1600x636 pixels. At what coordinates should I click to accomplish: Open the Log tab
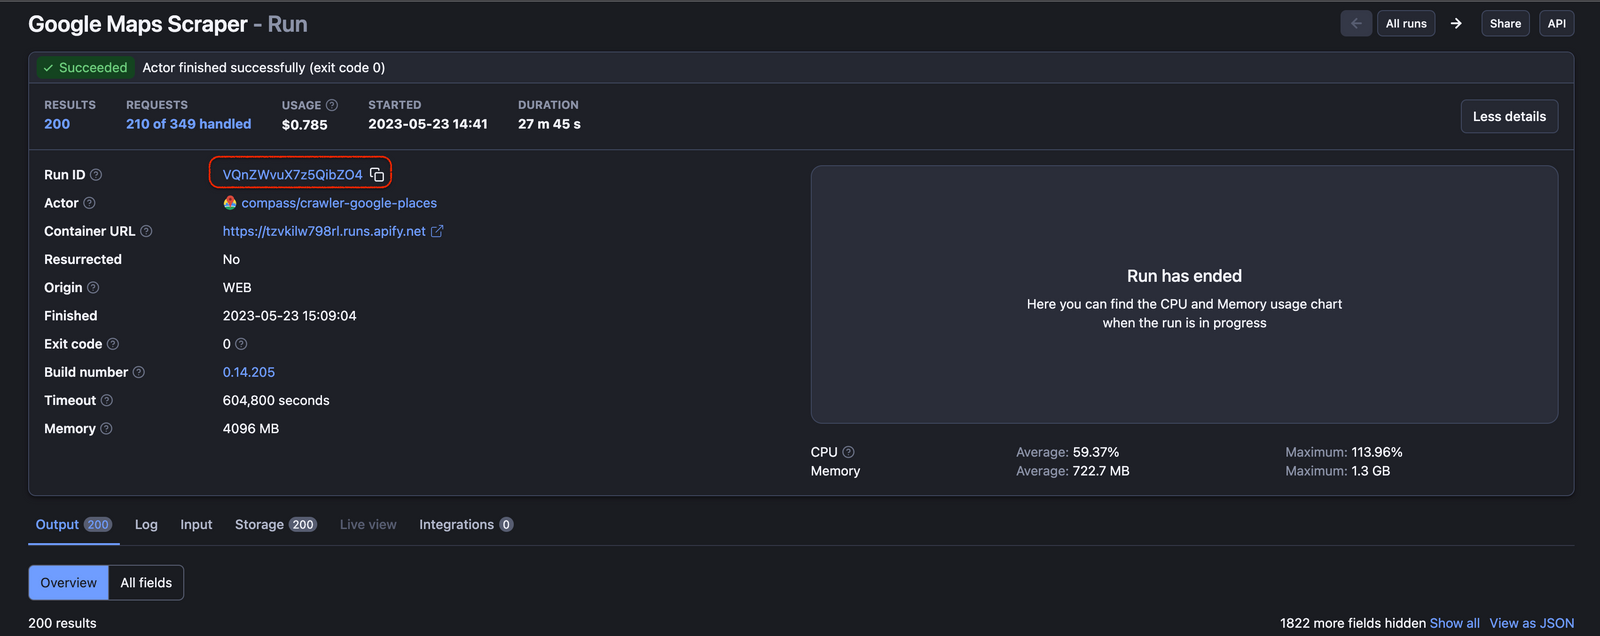(x=146, y=525)
